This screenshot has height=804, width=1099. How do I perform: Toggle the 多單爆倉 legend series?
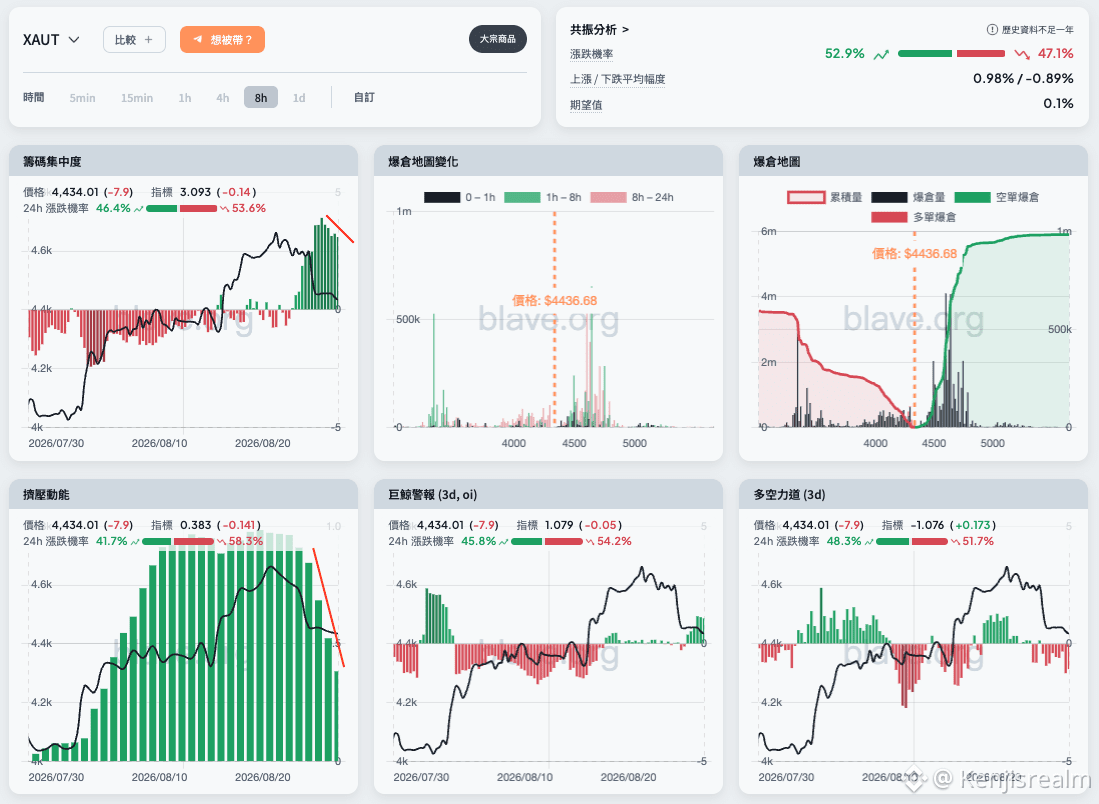pyautogui.click(x=914, y=217)
